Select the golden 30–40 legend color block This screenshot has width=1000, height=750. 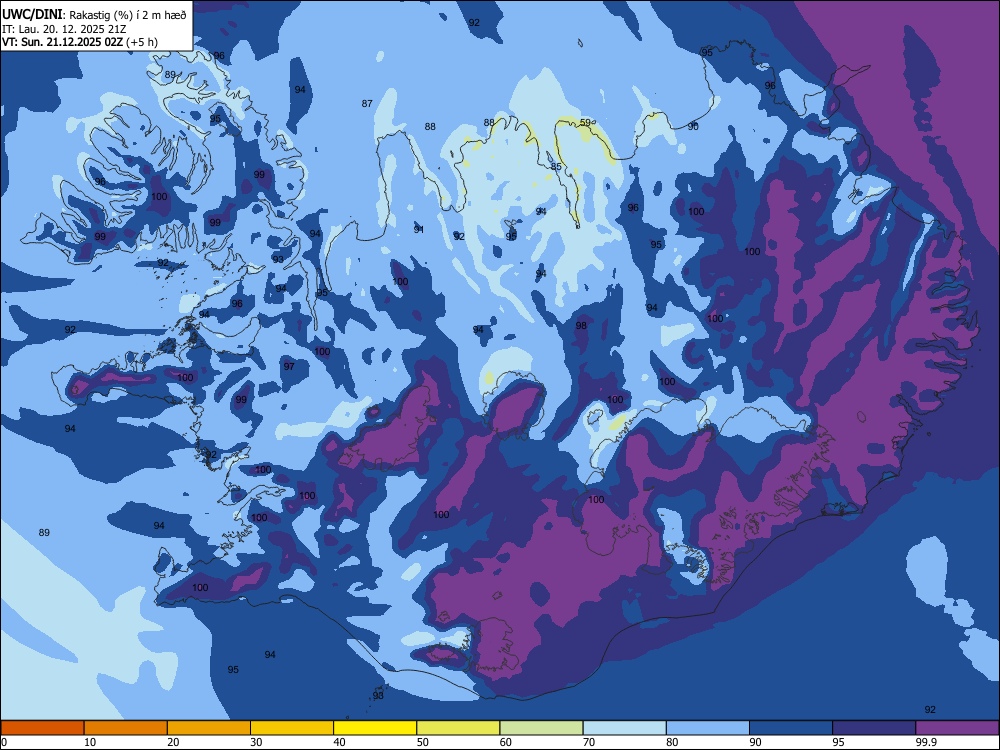[292, 728]
